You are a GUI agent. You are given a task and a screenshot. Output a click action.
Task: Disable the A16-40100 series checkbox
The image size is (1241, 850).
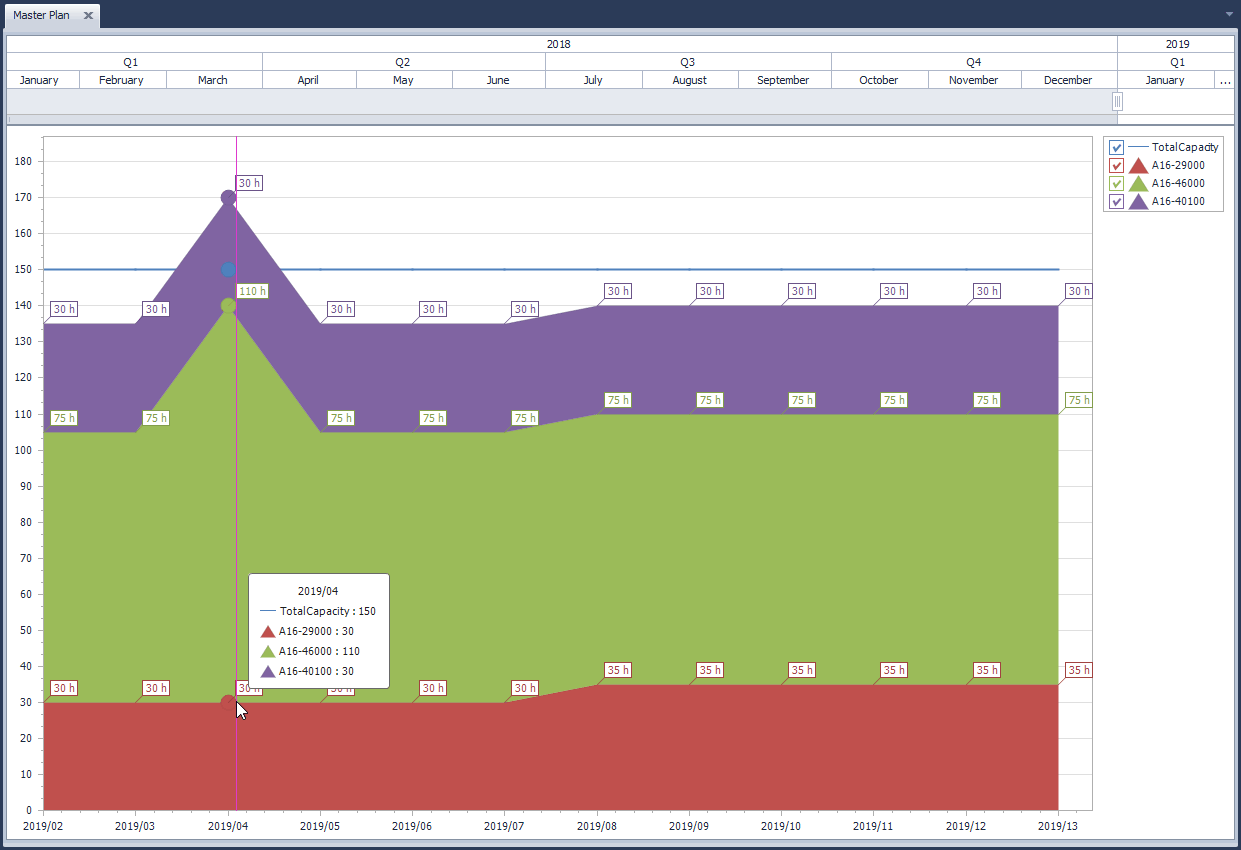click(1117, 202)
